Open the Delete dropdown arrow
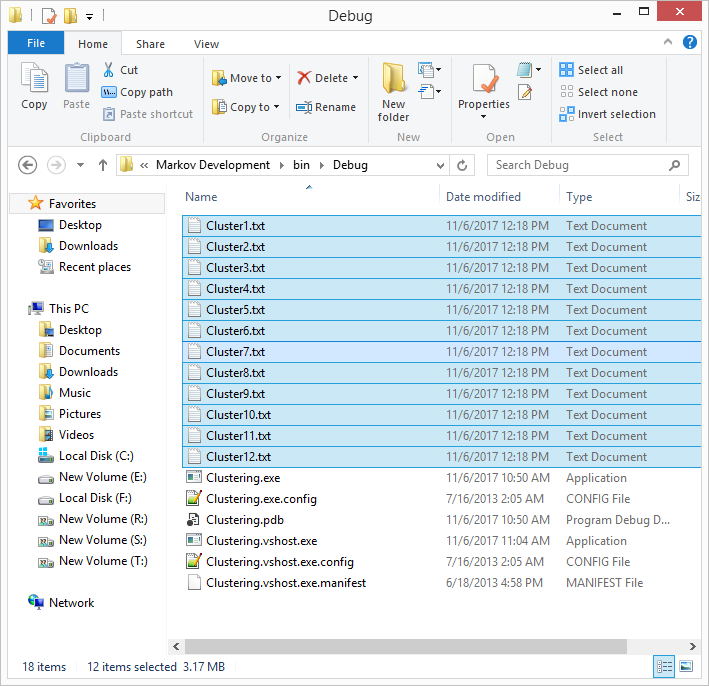This screenshot has width=709, height=686. coord(355,78)
